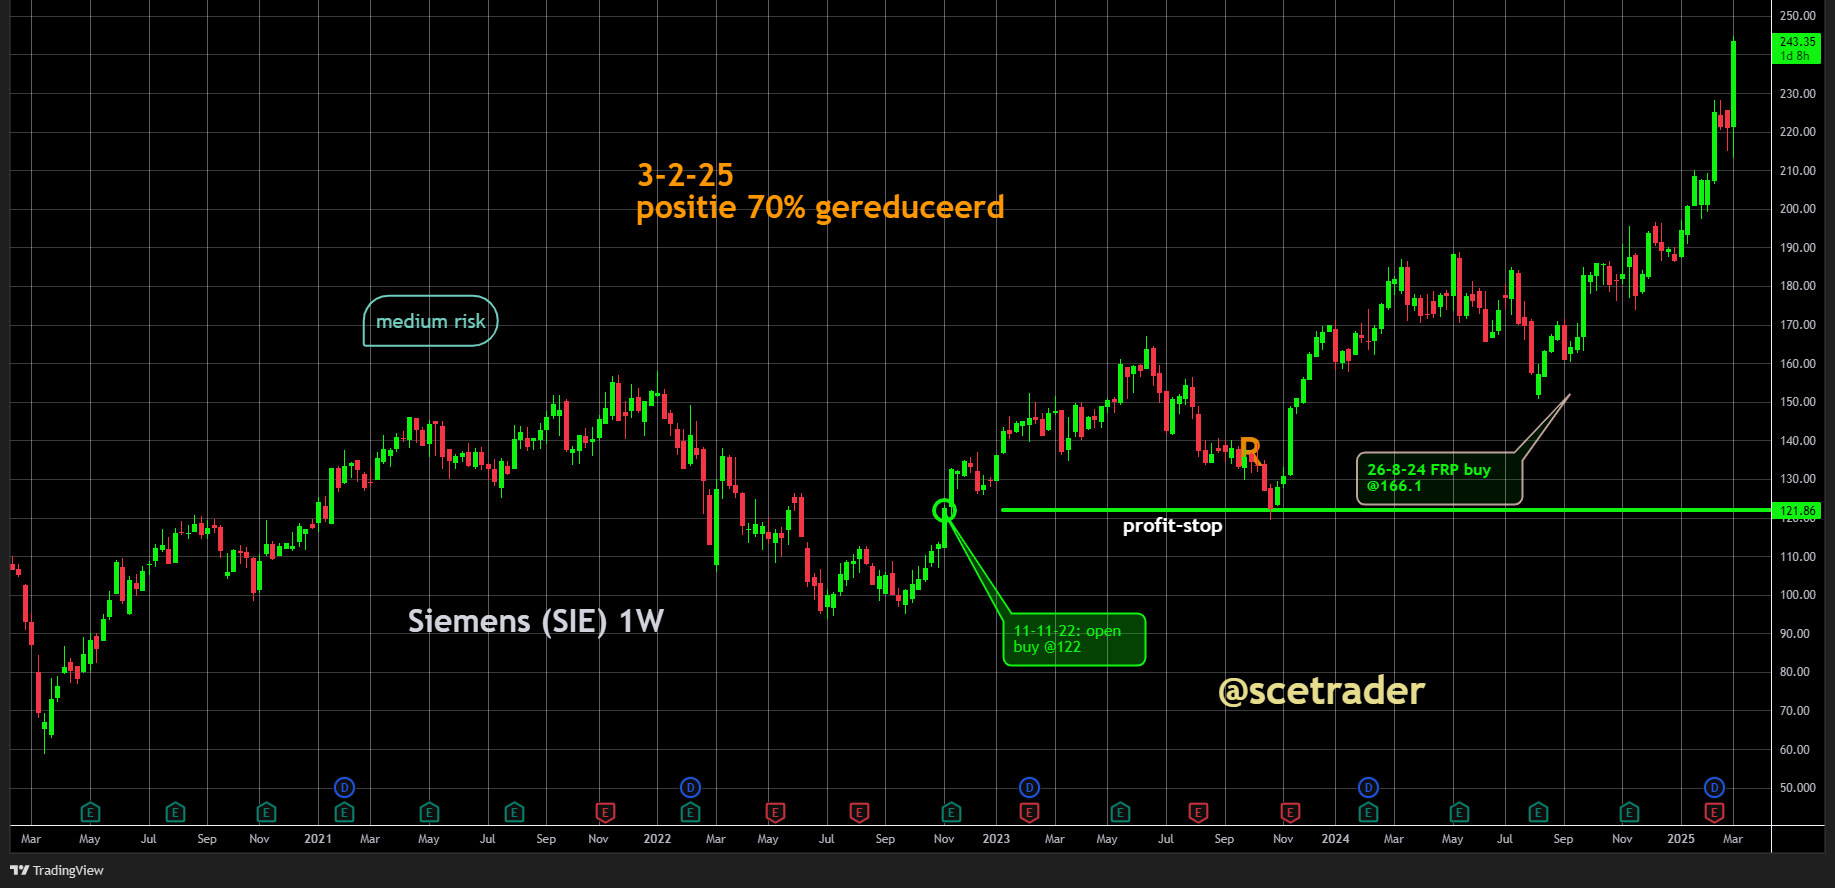This screenshot has height=888, width=1835.
Task: Open the red February 2025 earnings marker
Action: click(x=1714, y=812)
